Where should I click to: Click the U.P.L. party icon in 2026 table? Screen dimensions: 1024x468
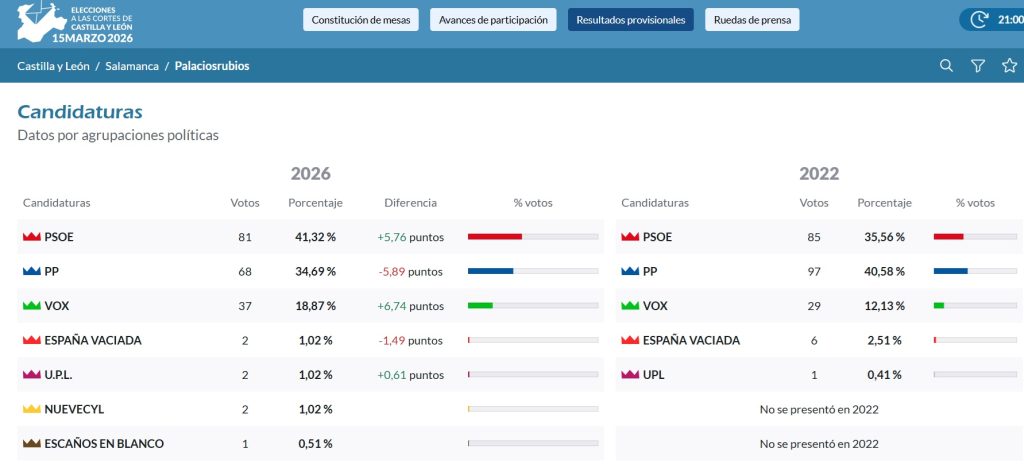point(31,375)
